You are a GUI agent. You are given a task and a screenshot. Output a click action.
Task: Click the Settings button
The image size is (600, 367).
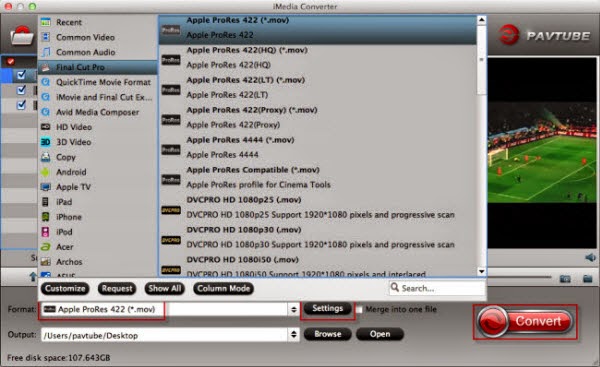pyautogui.click(x=327, y=308)
